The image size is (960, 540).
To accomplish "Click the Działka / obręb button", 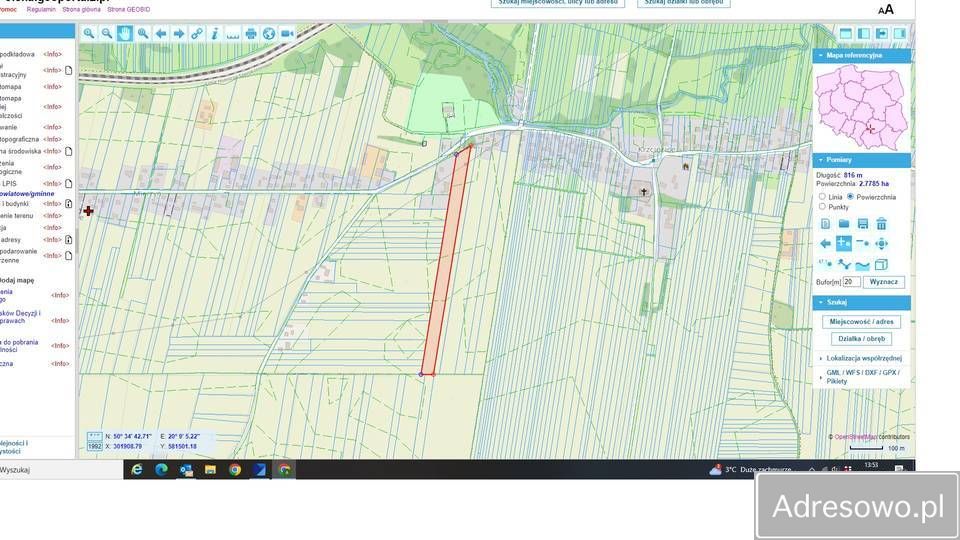I will (861, 339).
